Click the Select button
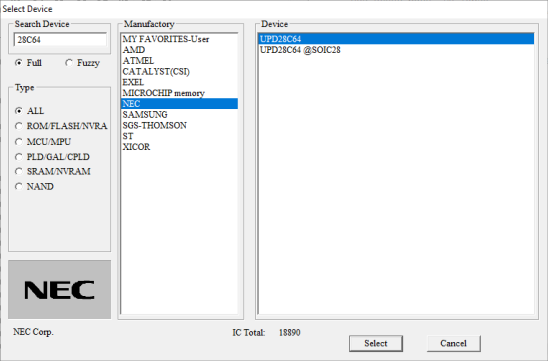Screen dimensions: 548x361 pos(376,344)
